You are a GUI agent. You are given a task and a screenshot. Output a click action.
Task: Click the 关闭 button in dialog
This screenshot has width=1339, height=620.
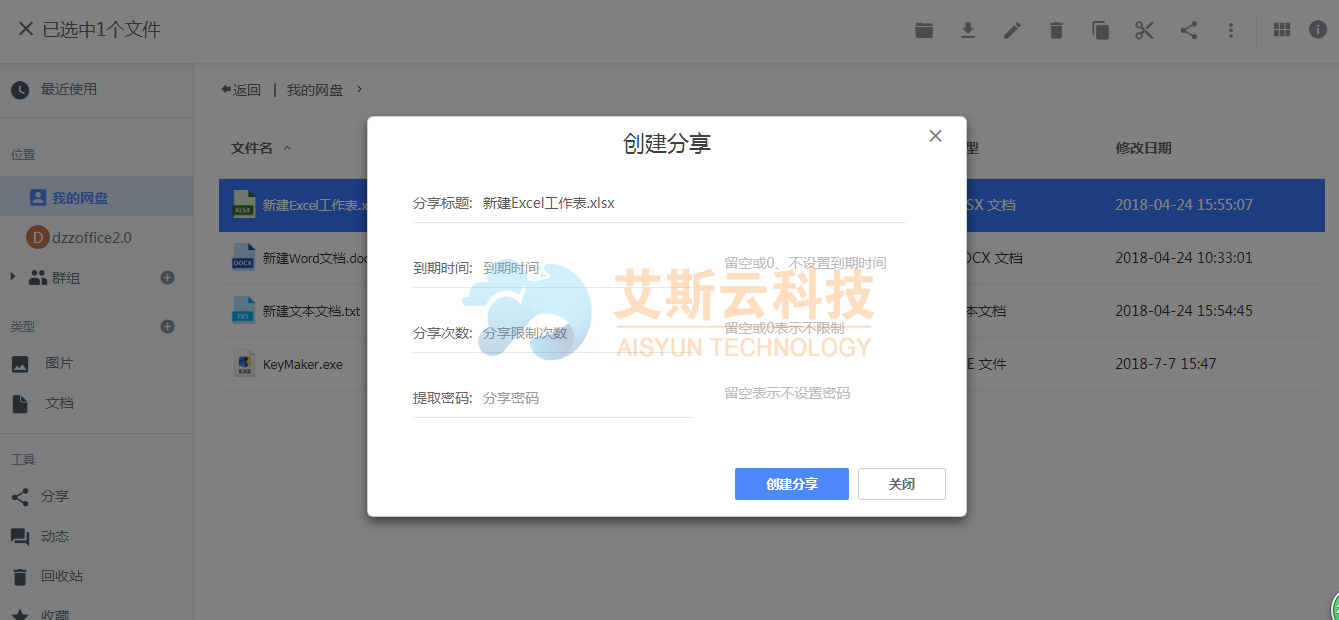point(901,484)
